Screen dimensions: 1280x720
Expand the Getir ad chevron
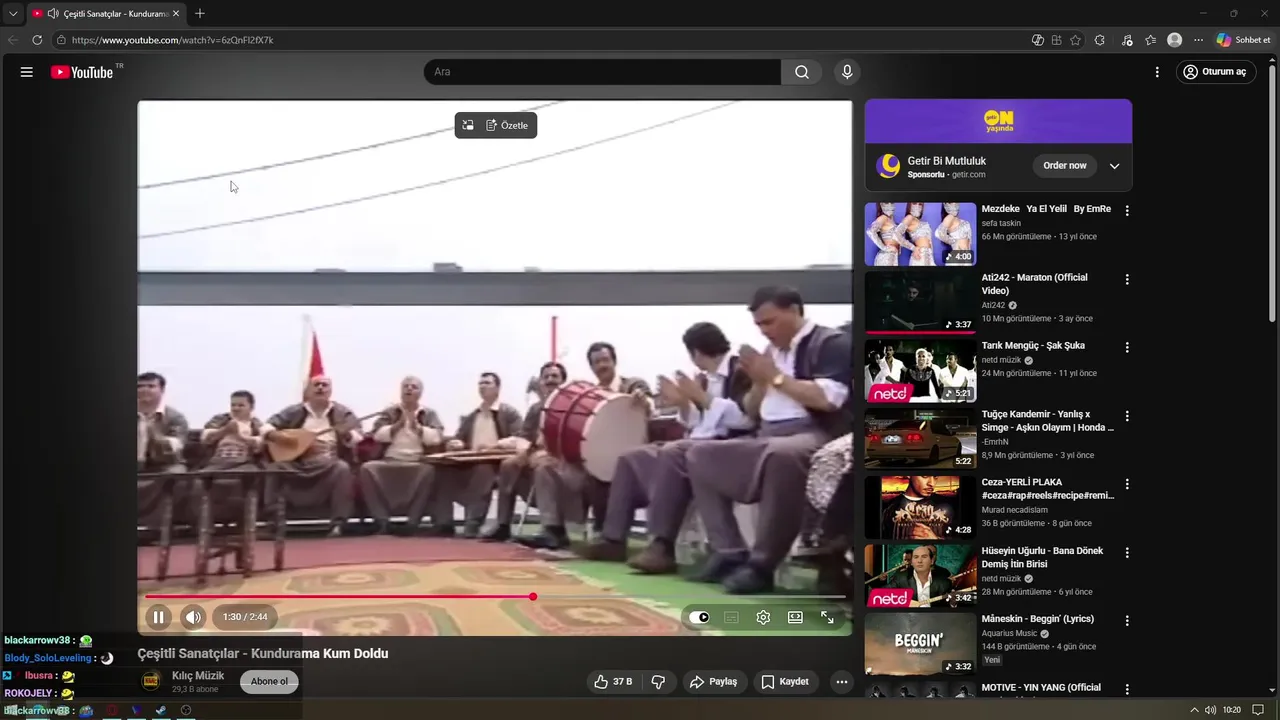pyautogui.click(x=1114, y=166)
